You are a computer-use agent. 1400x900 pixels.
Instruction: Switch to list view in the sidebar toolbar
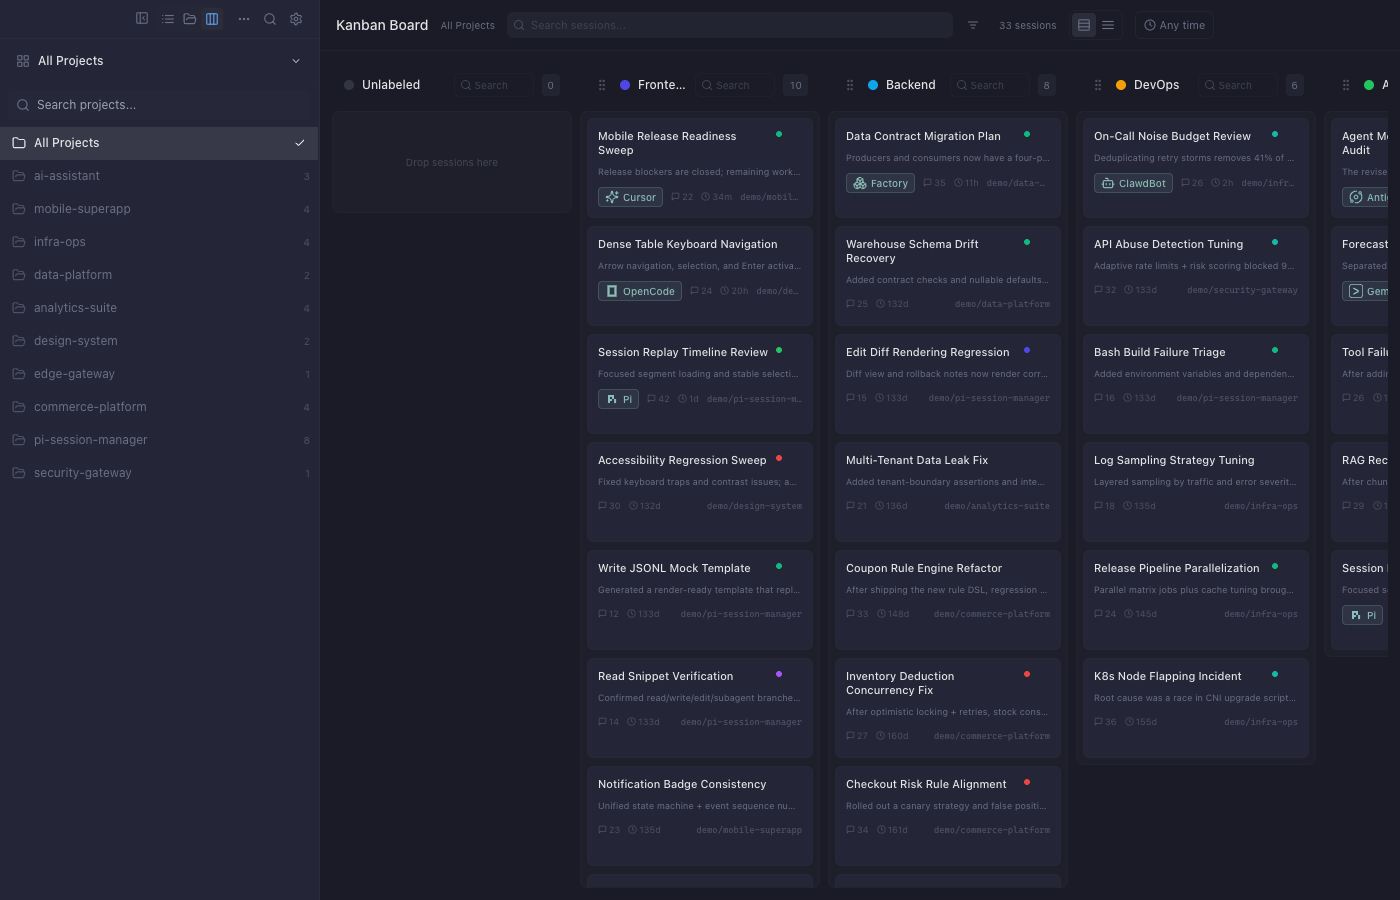point(168,19)
